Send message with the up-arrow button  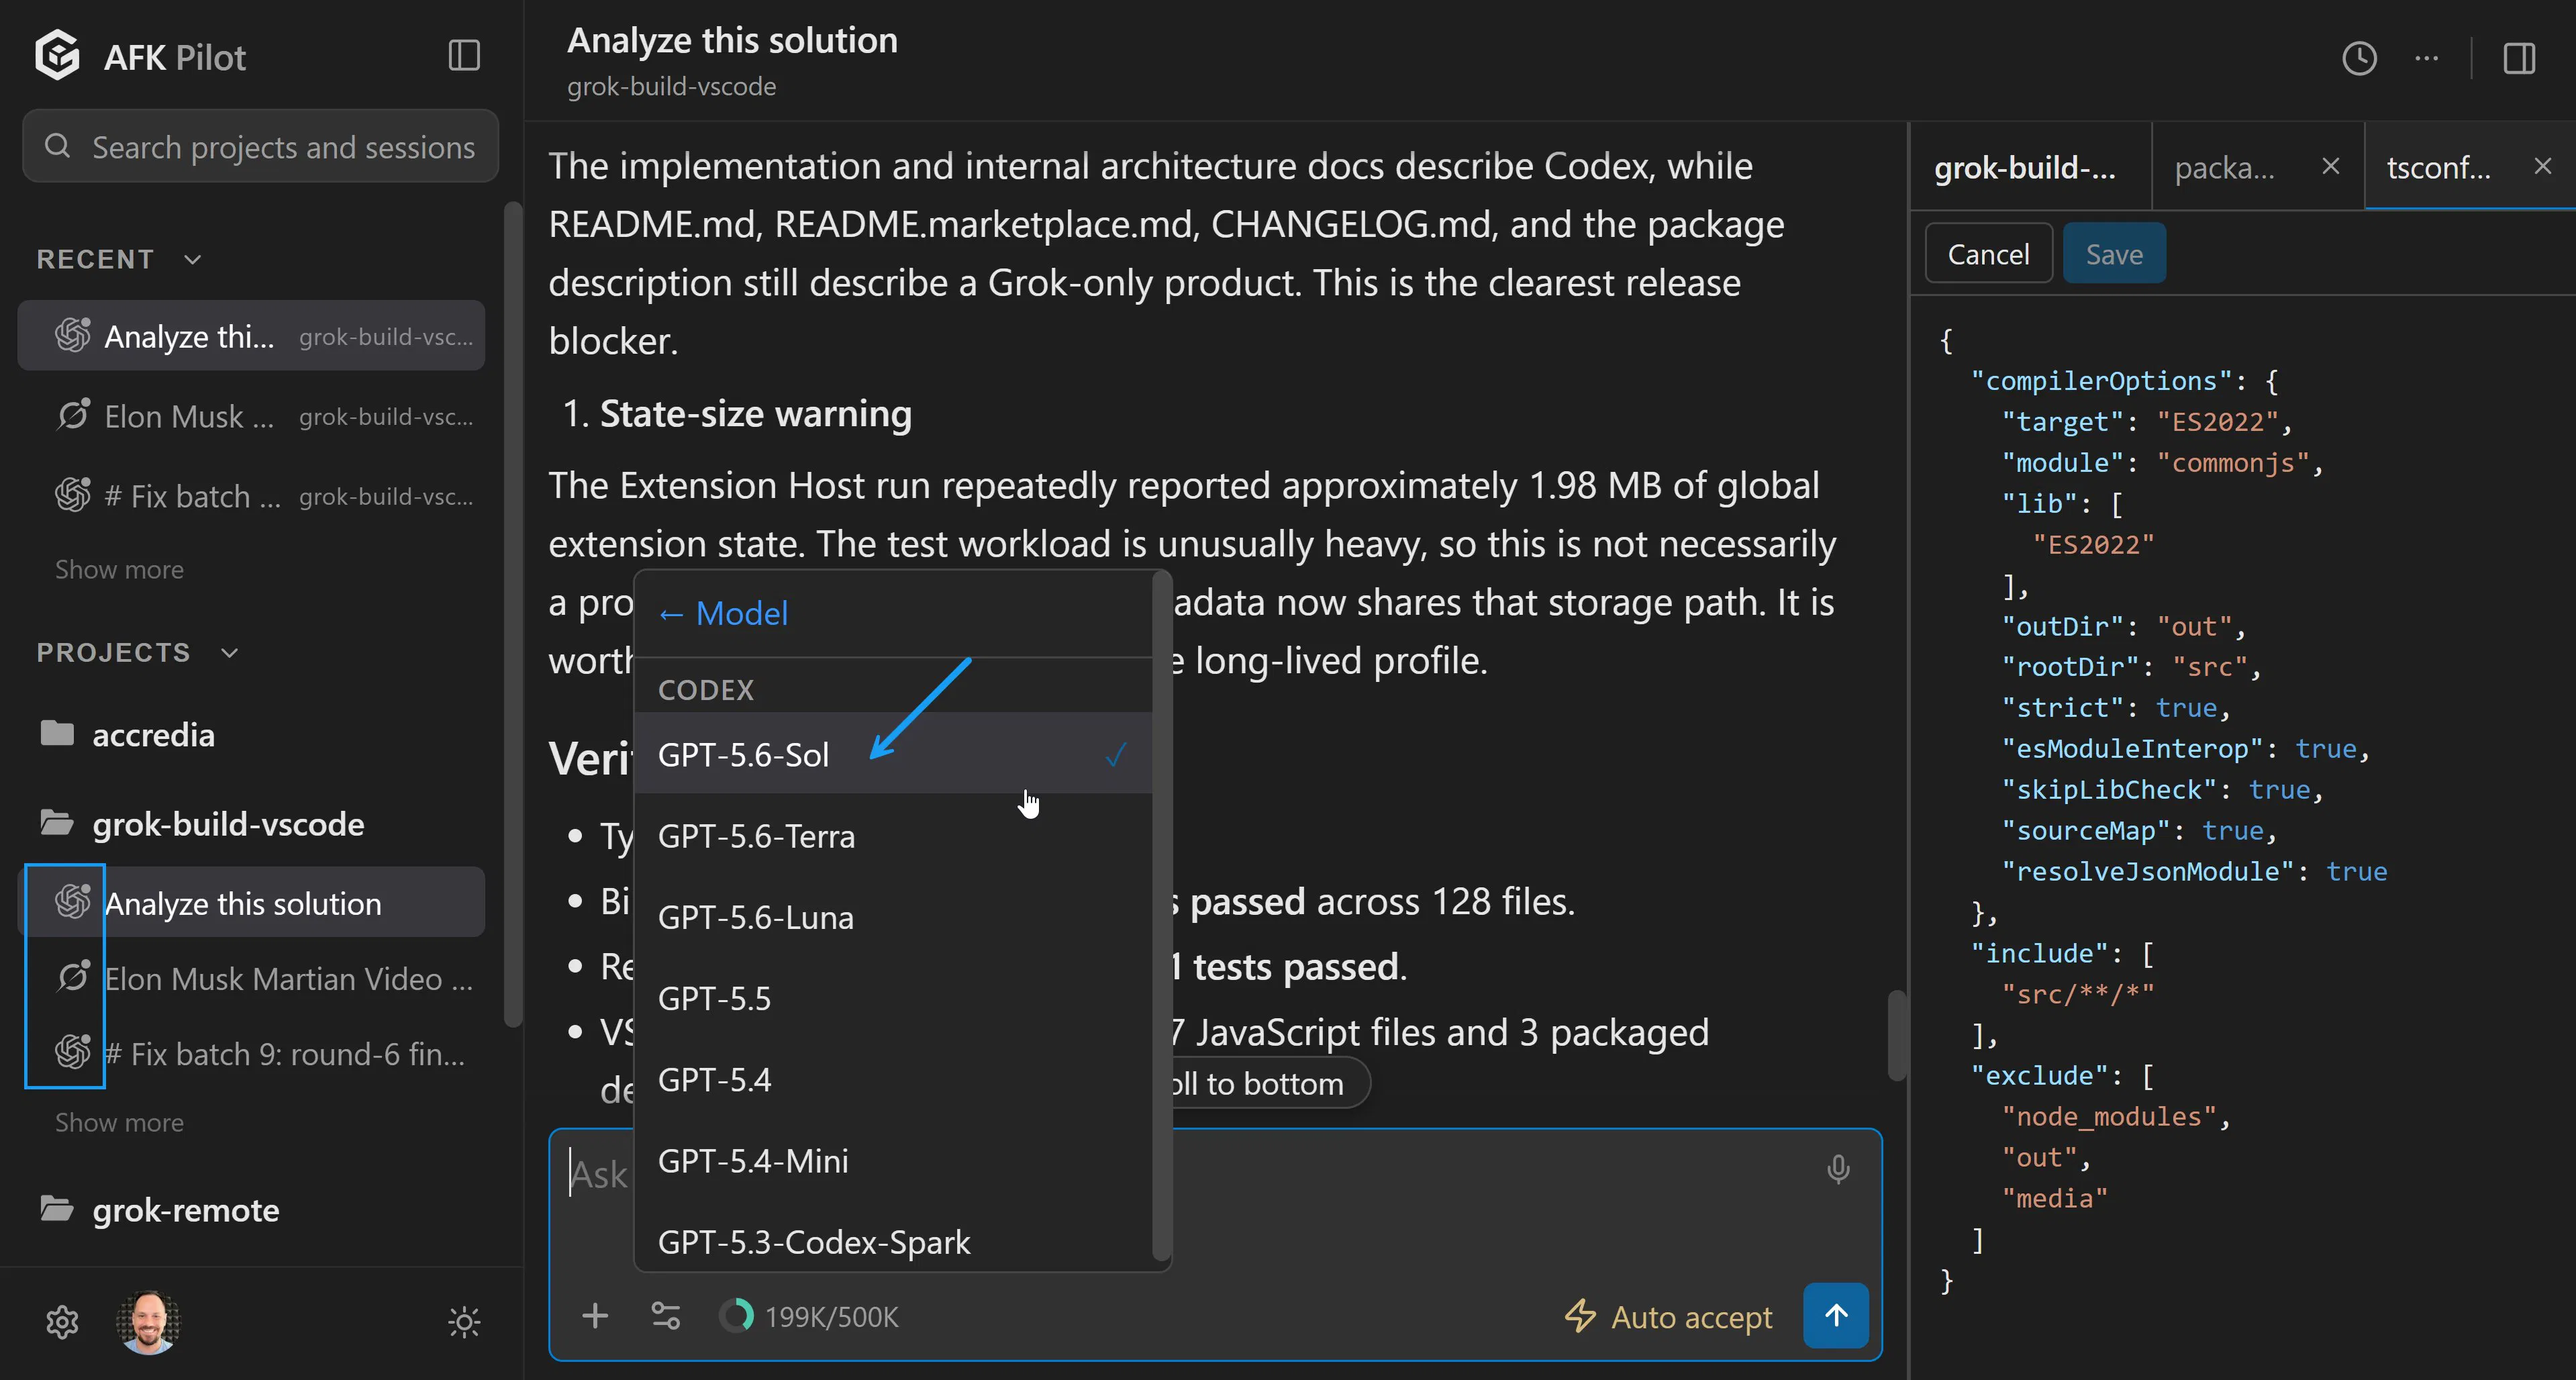click(x=1836, y=1315)
